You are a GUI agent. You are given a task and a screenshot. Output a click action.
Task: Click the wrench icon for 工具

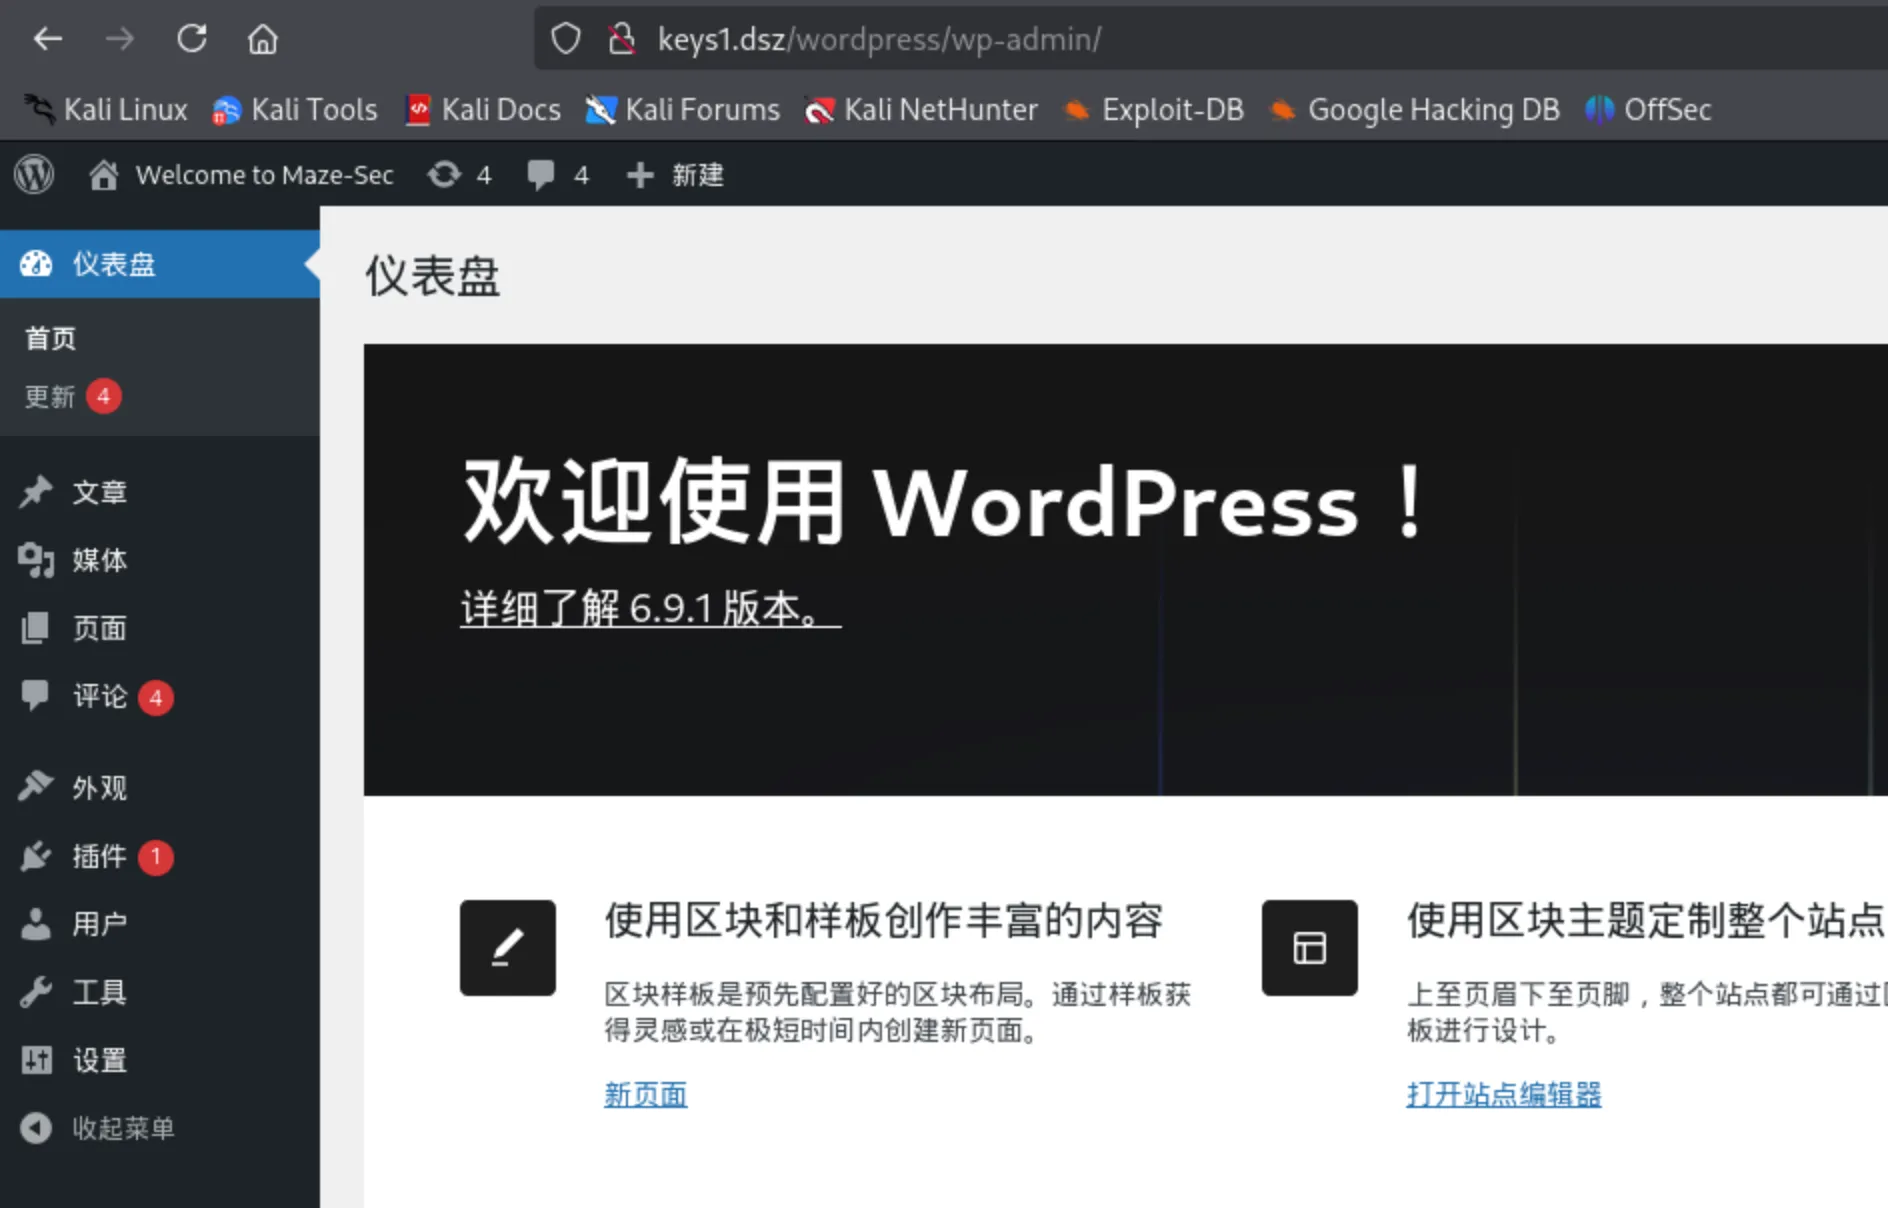[x=36, y=992]
